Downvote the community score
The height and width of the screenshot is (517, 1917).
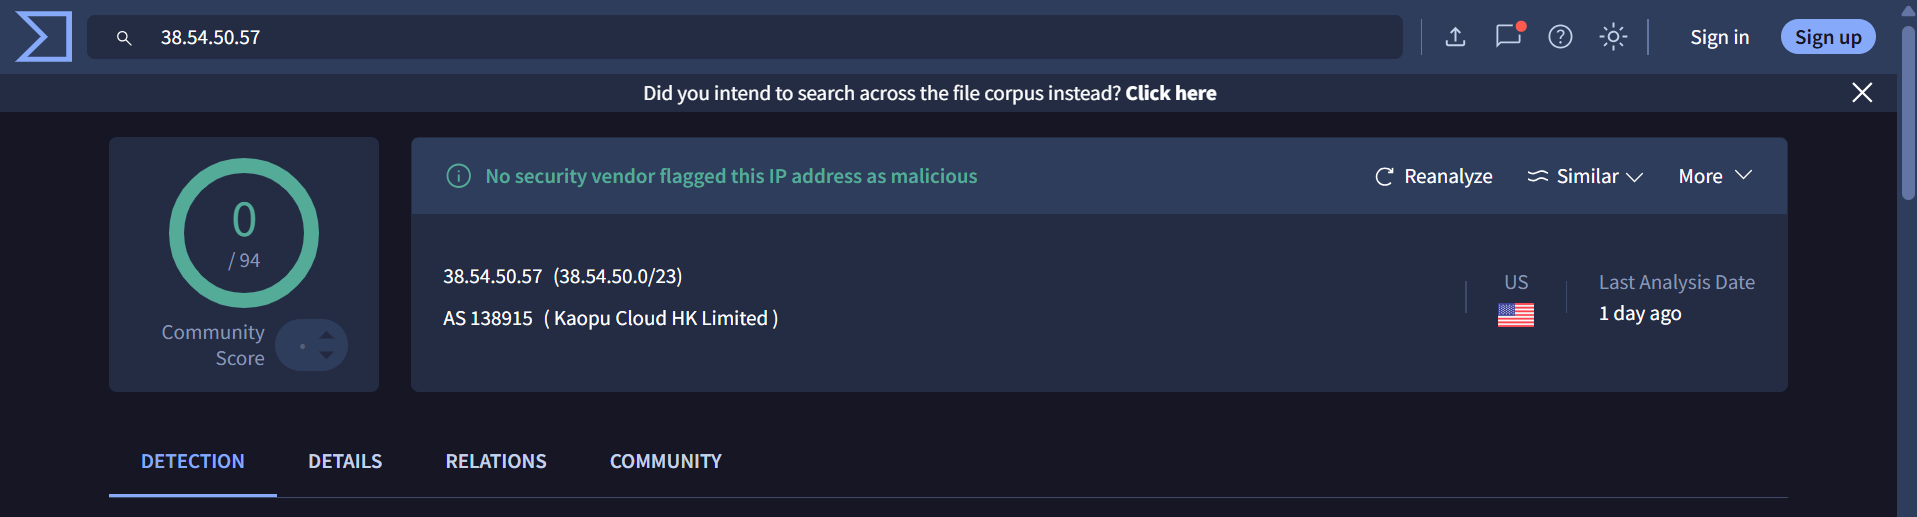327,355
